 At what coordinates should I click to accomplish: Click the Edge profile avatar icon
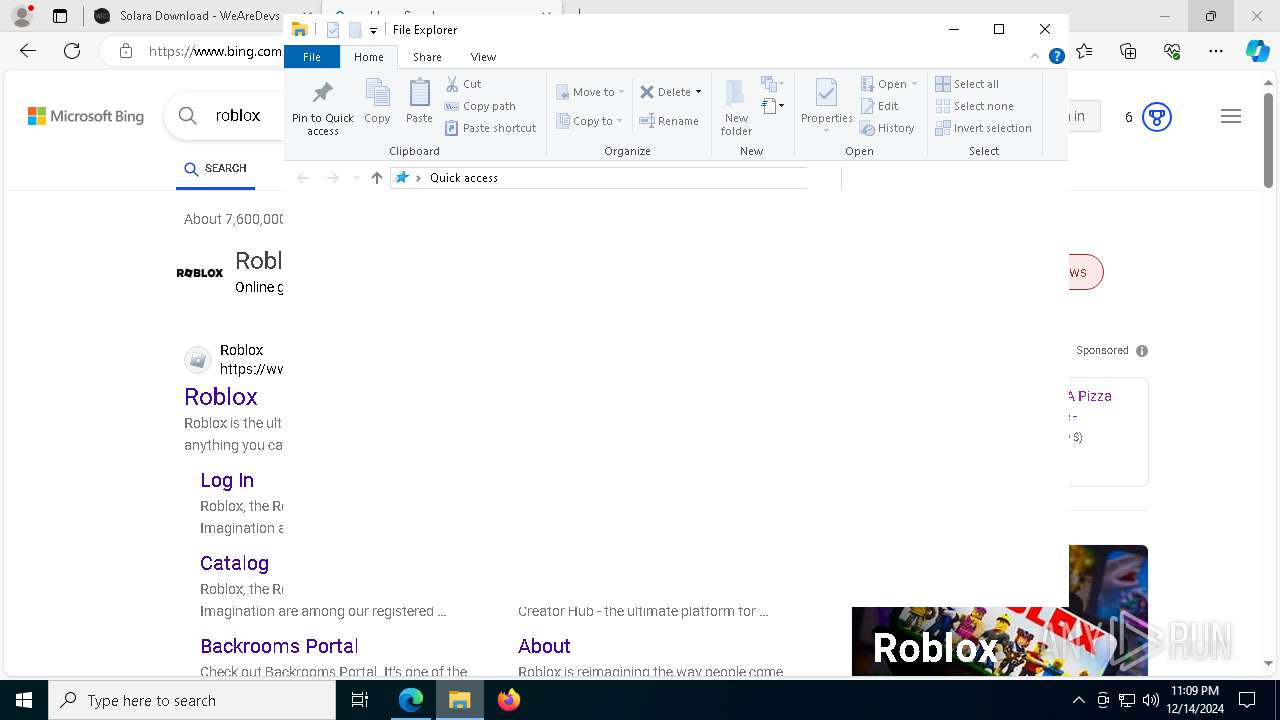(21, 16)
